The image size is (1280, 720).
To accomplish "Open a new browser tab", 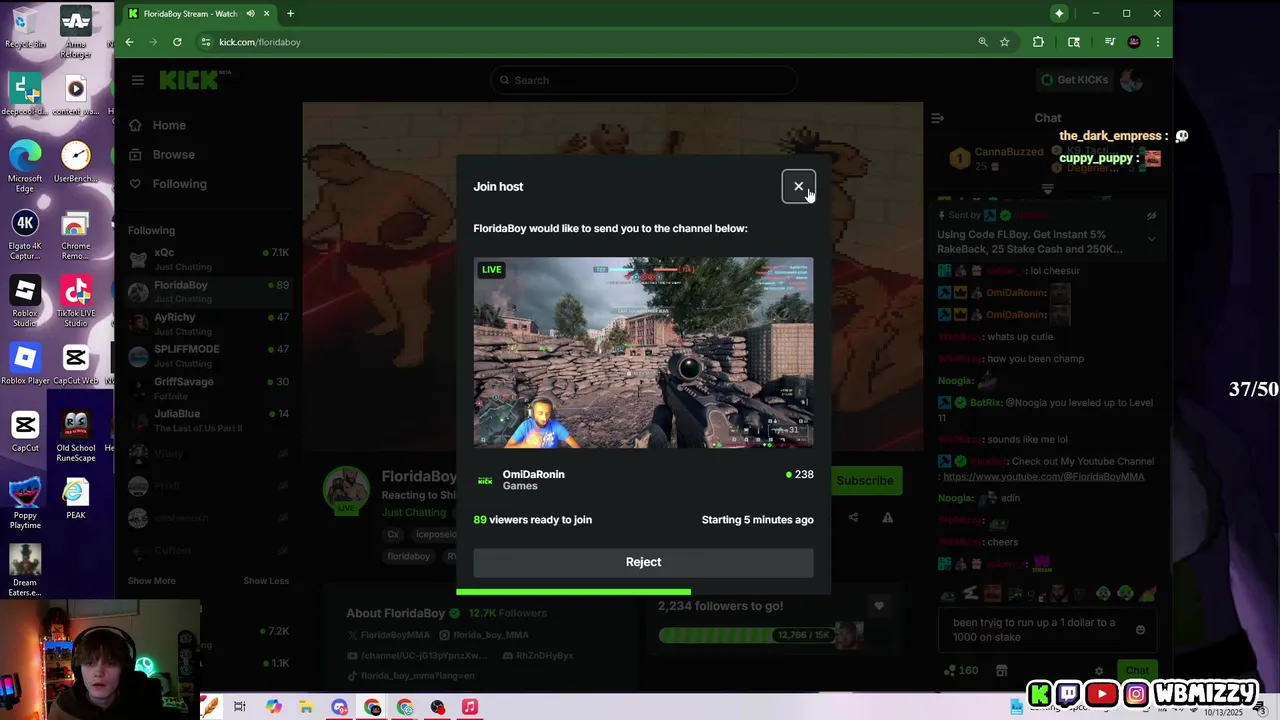I will [290, 14].
